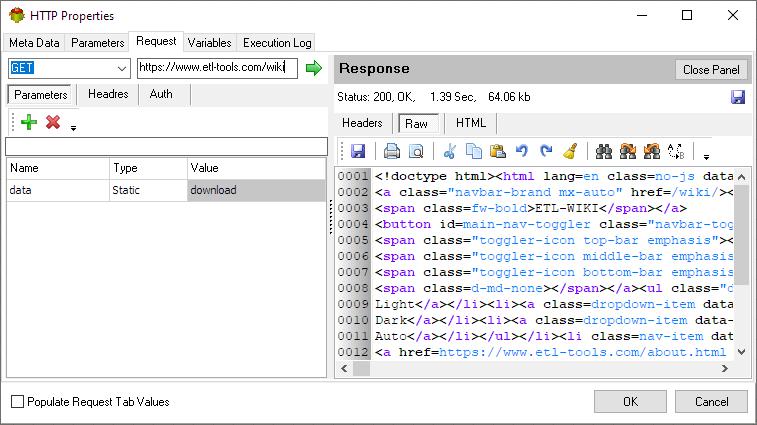Save the raw text from the editor toolbar
Image resolution: width=757 pixels, height=425 pixels.
point(358,151)
